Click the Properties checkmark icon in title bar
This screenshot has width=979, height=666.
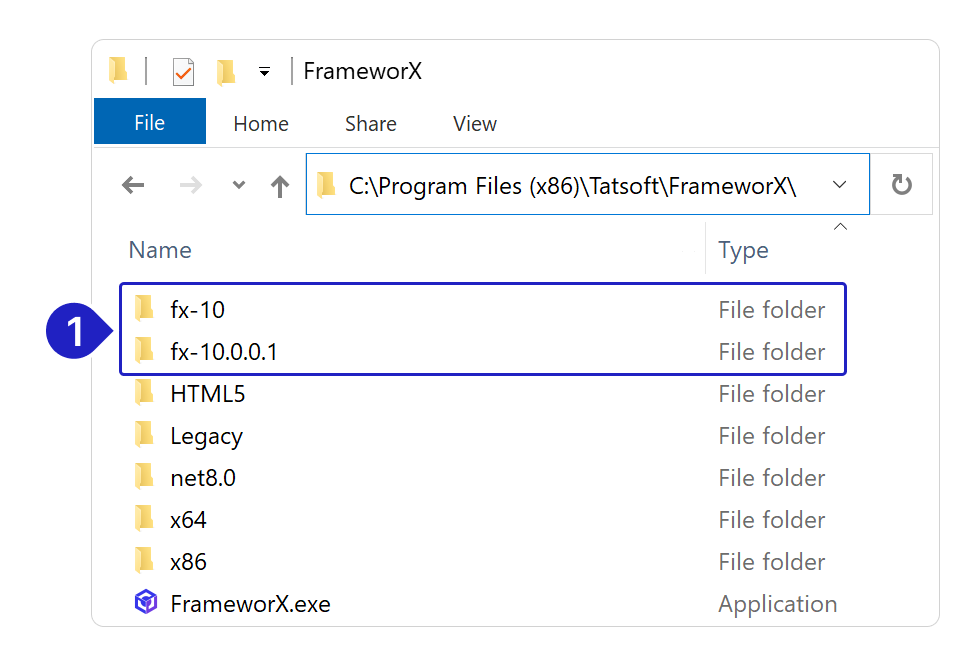tap(183, 72)
